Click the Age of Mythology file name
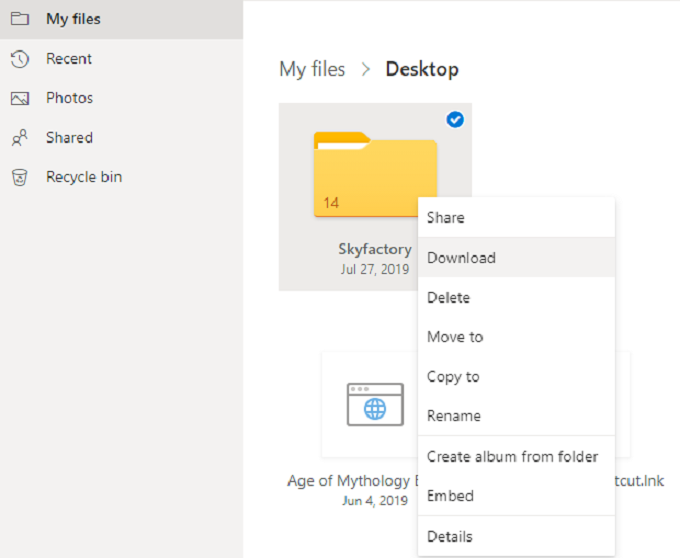This screenshot has width=680, height=558. point(352,481)
